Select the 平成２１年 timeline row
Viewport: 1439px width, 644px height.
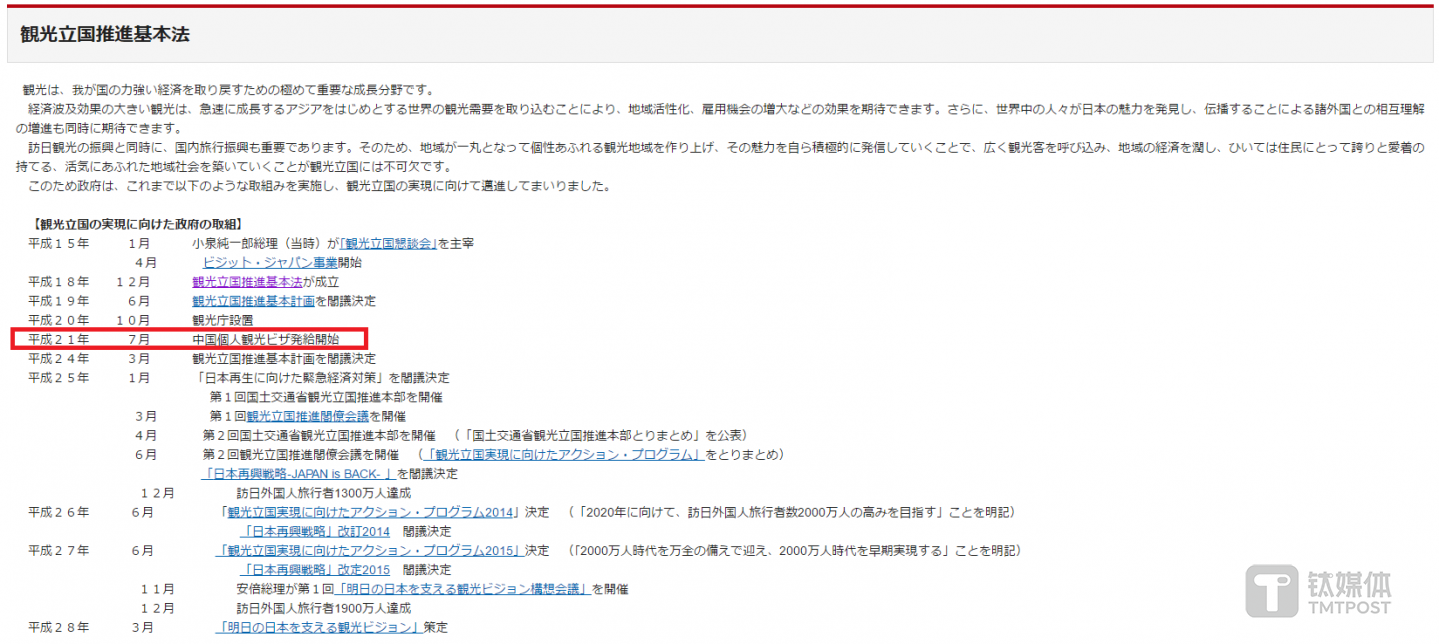58,339
